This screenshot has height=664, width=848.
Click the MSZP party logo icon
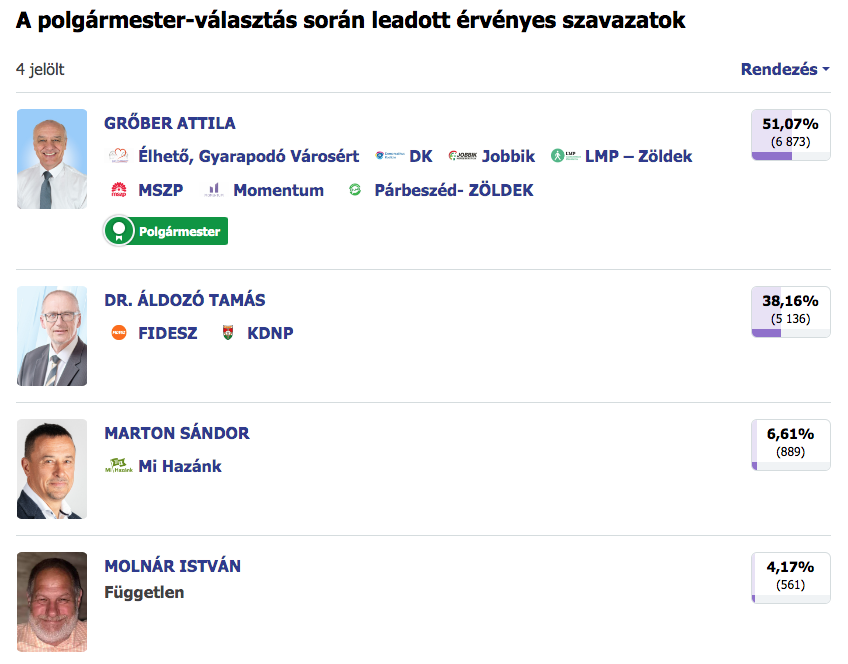(x=119, y=190)
